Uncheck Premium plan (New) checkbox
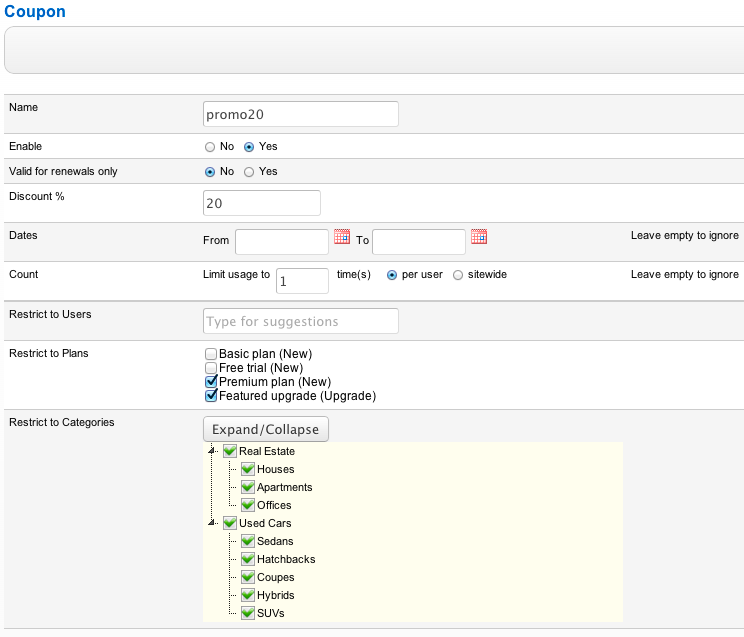Screen dimensions: 744x637 211,382
